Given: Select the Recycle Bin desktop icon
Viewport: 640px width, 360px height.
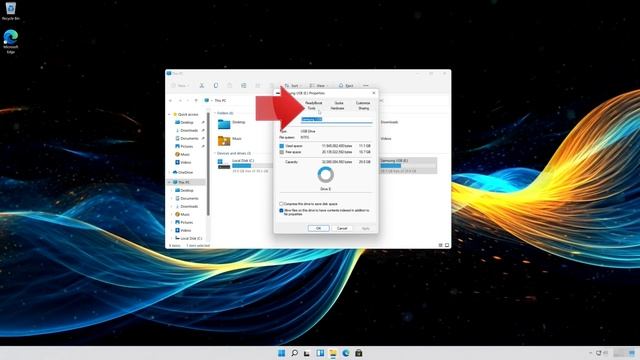Looking at the screenshot, I should [x=11, y=11].
